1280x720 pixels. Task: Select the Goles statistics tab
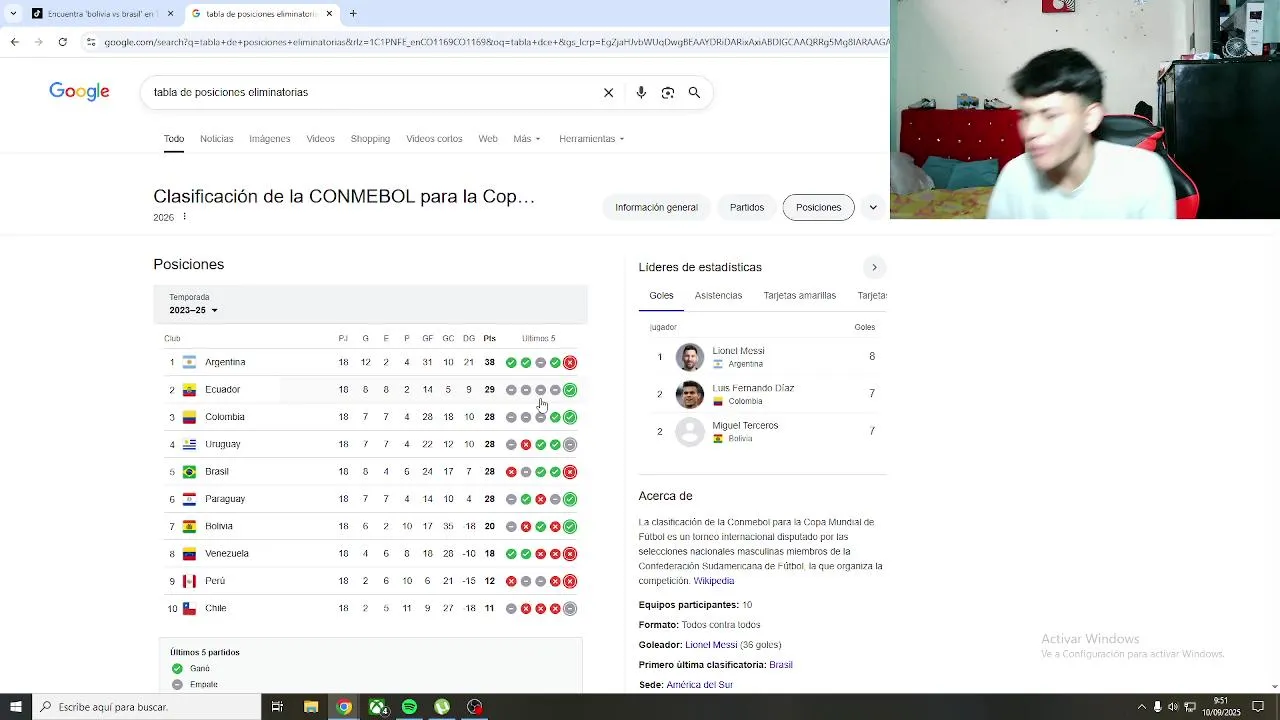point(661,296)
